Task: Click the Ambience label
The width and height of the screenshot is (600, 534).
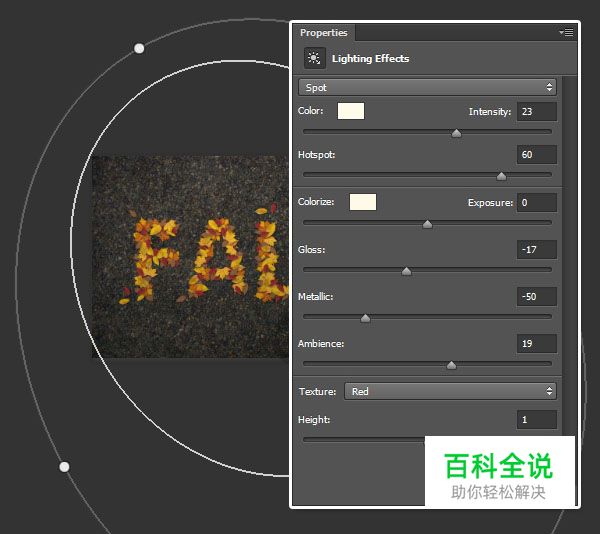Action: click(x=321, y=344)
